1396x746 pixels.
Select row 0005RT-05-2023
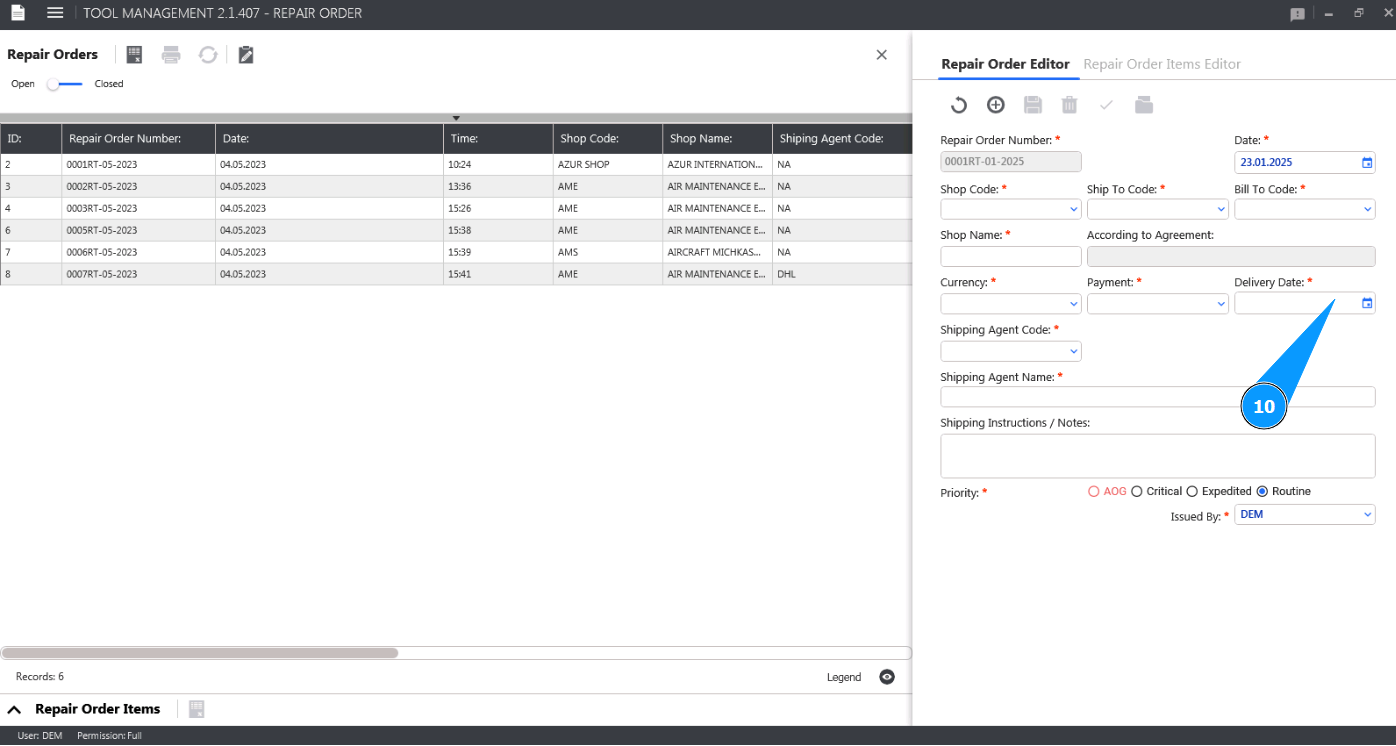point(456,230)
